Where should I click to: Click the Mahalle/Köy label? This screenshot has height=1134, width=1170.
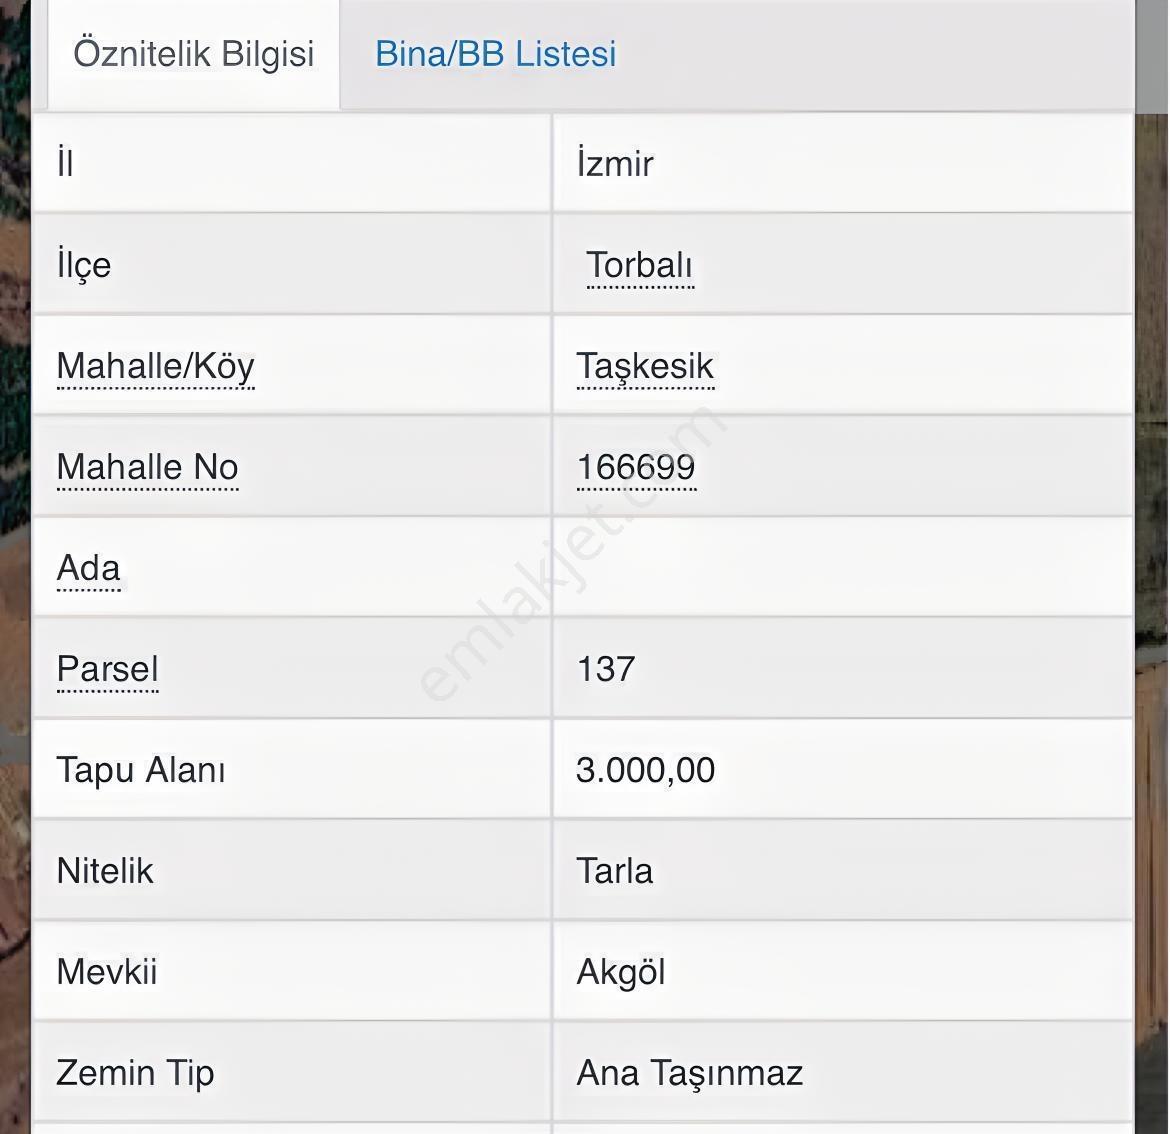tap(155, 366)
